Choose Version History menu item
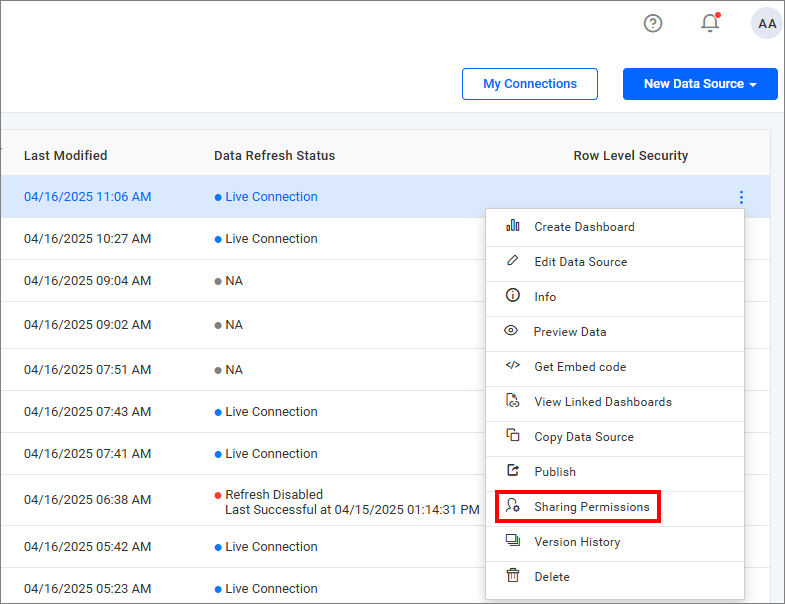The image size is (785, 604). coord(577,542)
